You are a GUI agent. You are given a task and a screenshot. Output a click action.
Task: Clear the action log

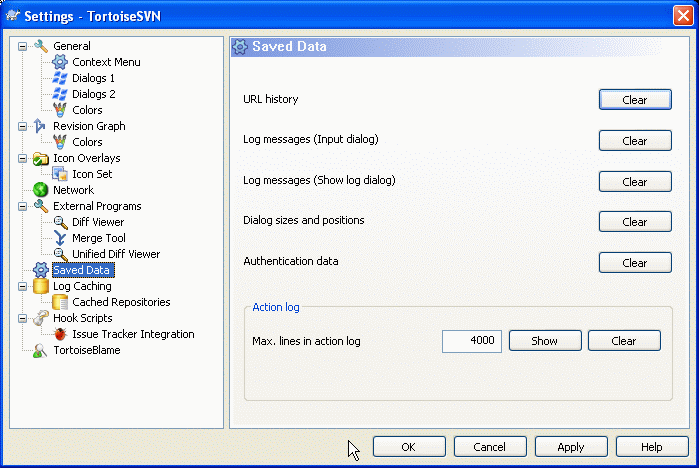click(624, 341)
